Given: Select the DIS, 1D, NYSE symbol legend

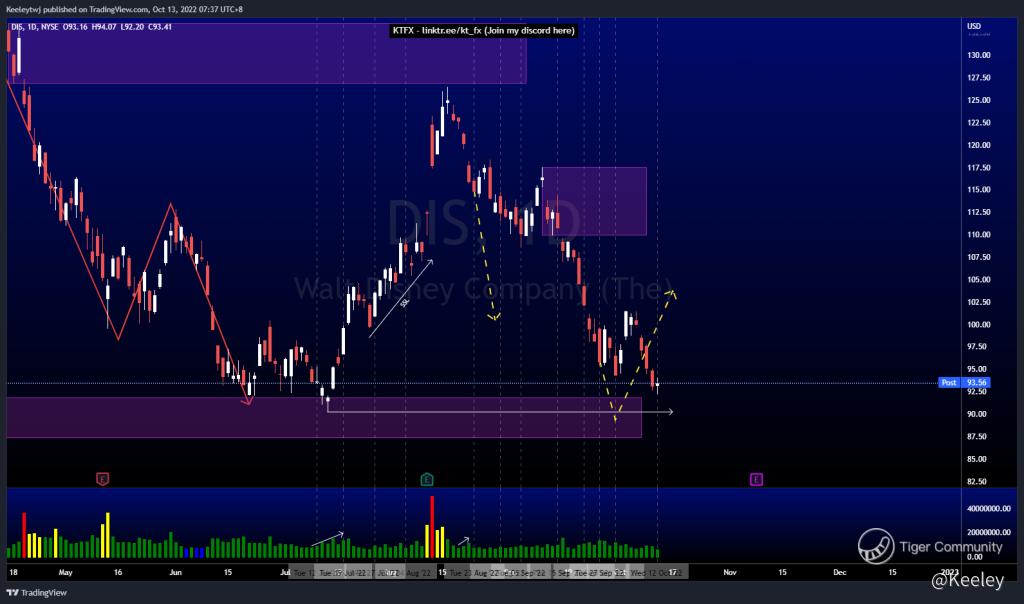Looking at the screenshot, I should (x=35, y=27).
